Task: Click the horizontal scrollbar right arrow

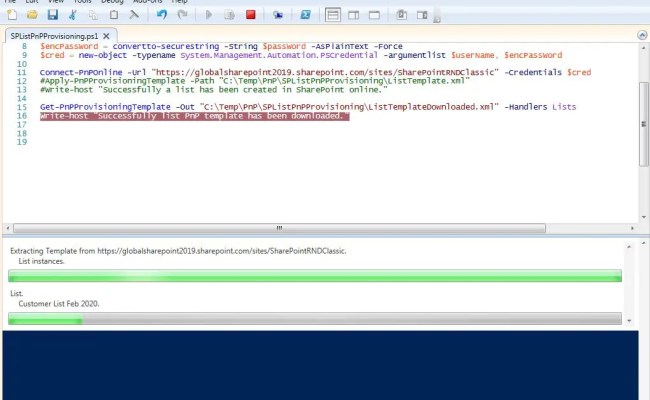Action: click(x=632, y=228)
